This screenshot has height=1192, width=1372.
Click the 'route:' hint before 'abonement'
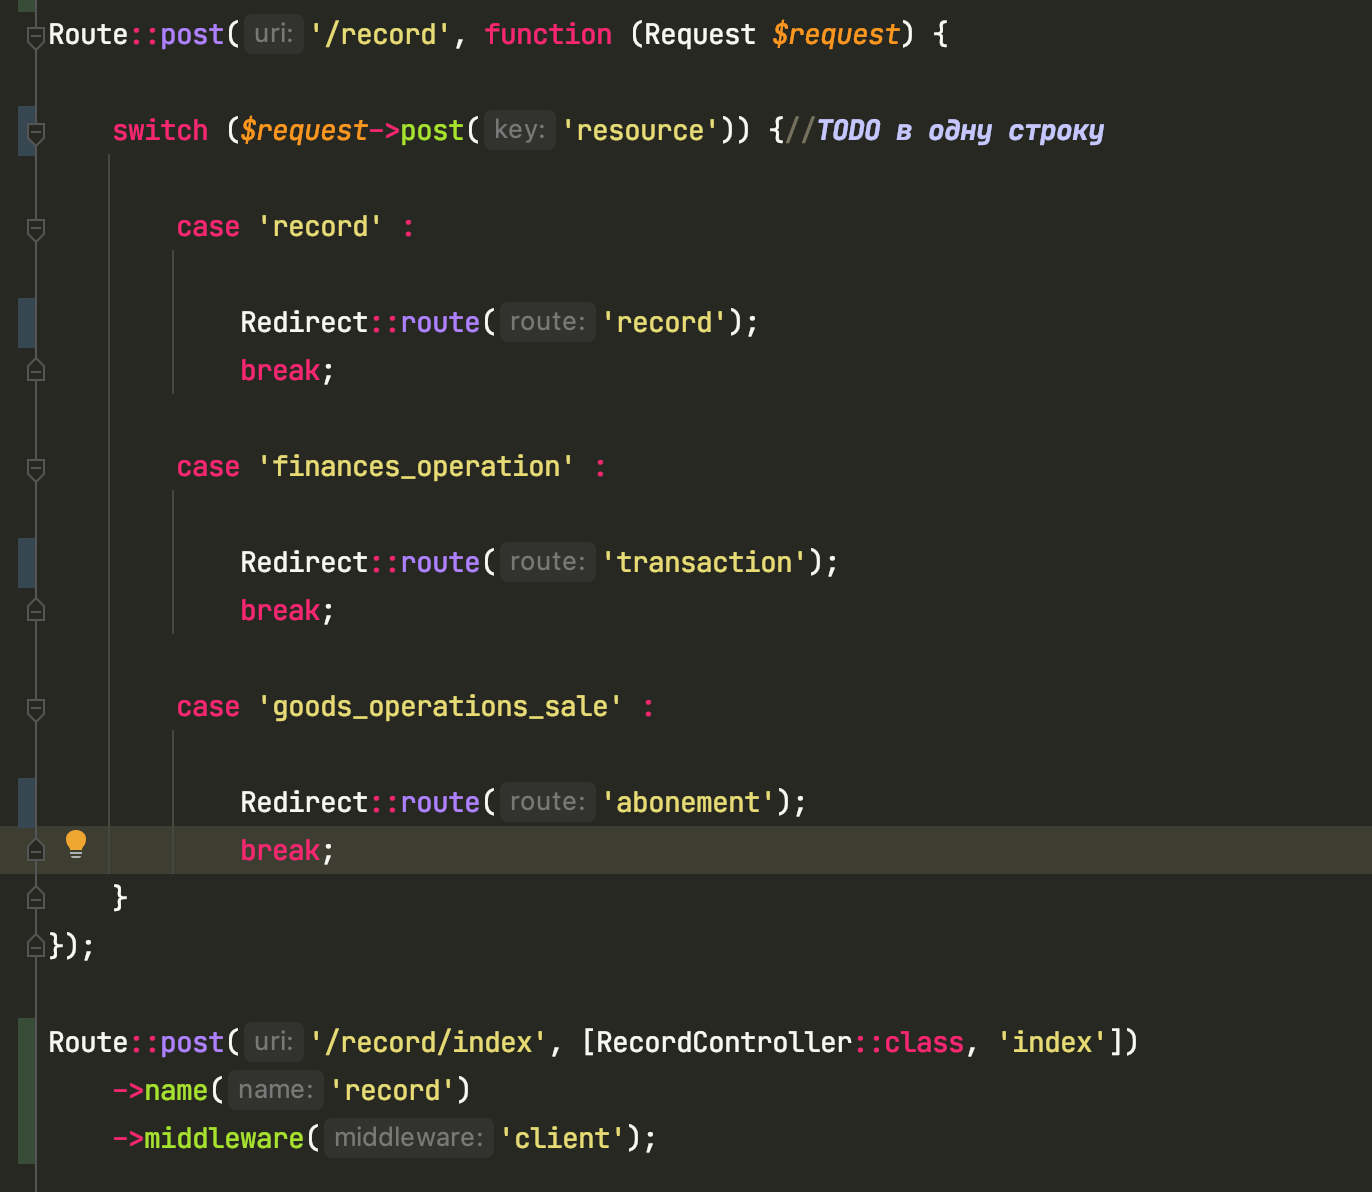(547, 803)
